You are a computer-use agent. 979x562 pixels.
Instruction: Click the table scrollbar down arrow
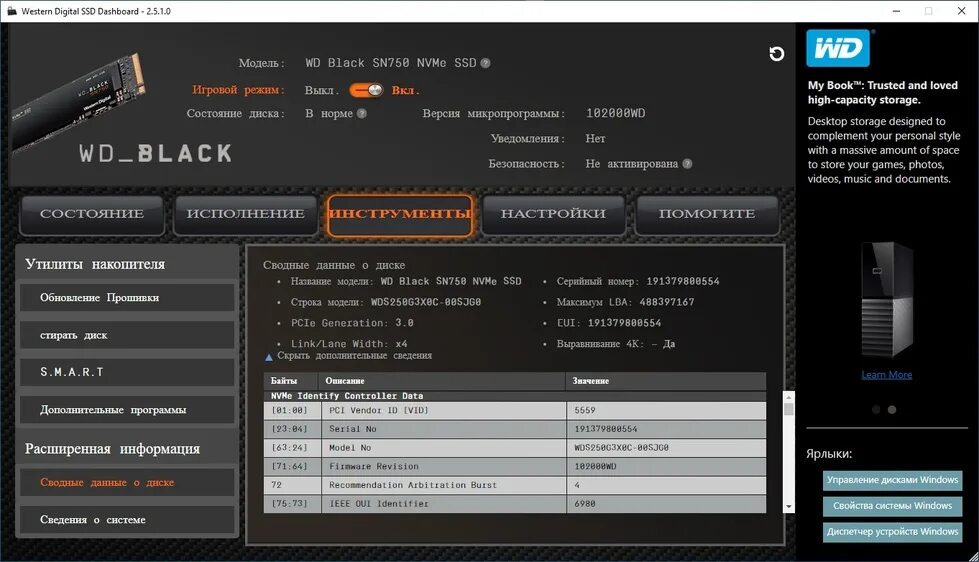coord(789,507)
